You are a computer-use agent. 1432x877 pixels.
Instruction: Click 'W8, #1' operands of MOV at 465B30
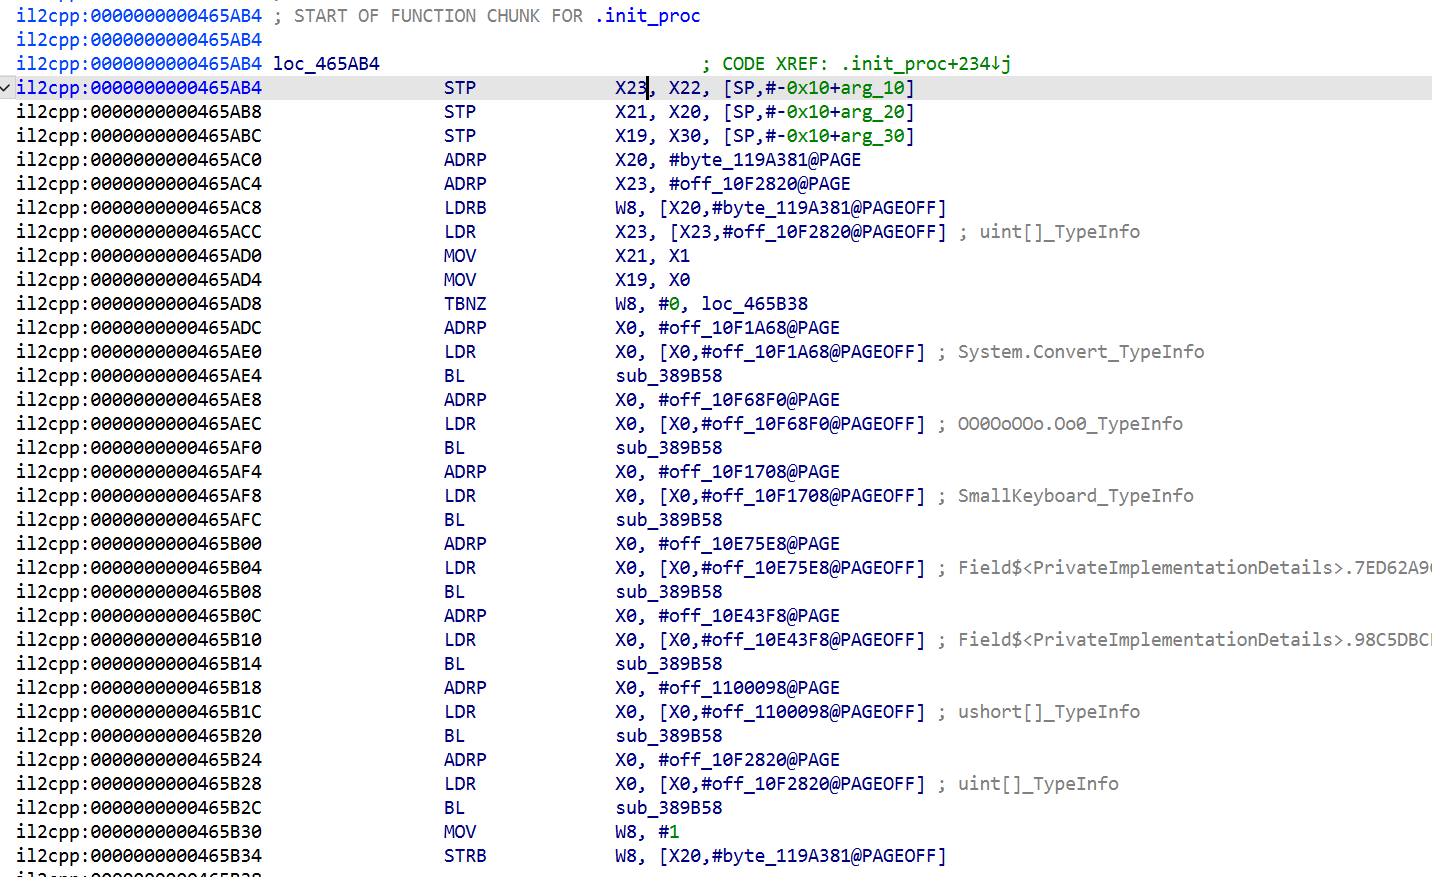[x=647, y=832]
